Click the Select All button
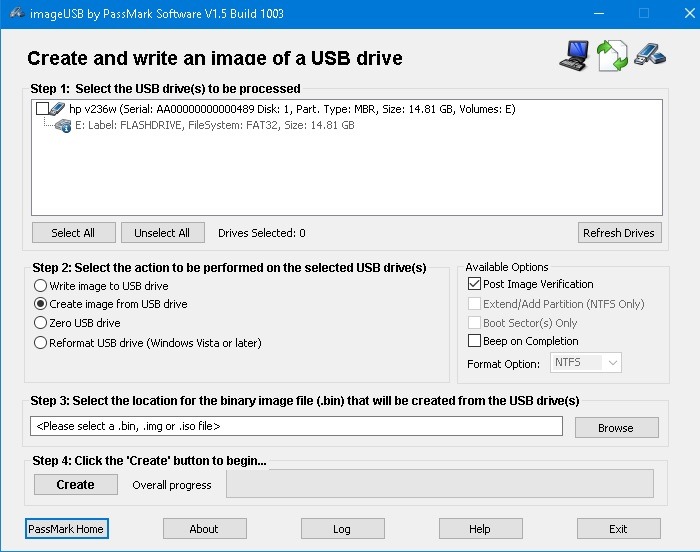 (x=74, y=233)
